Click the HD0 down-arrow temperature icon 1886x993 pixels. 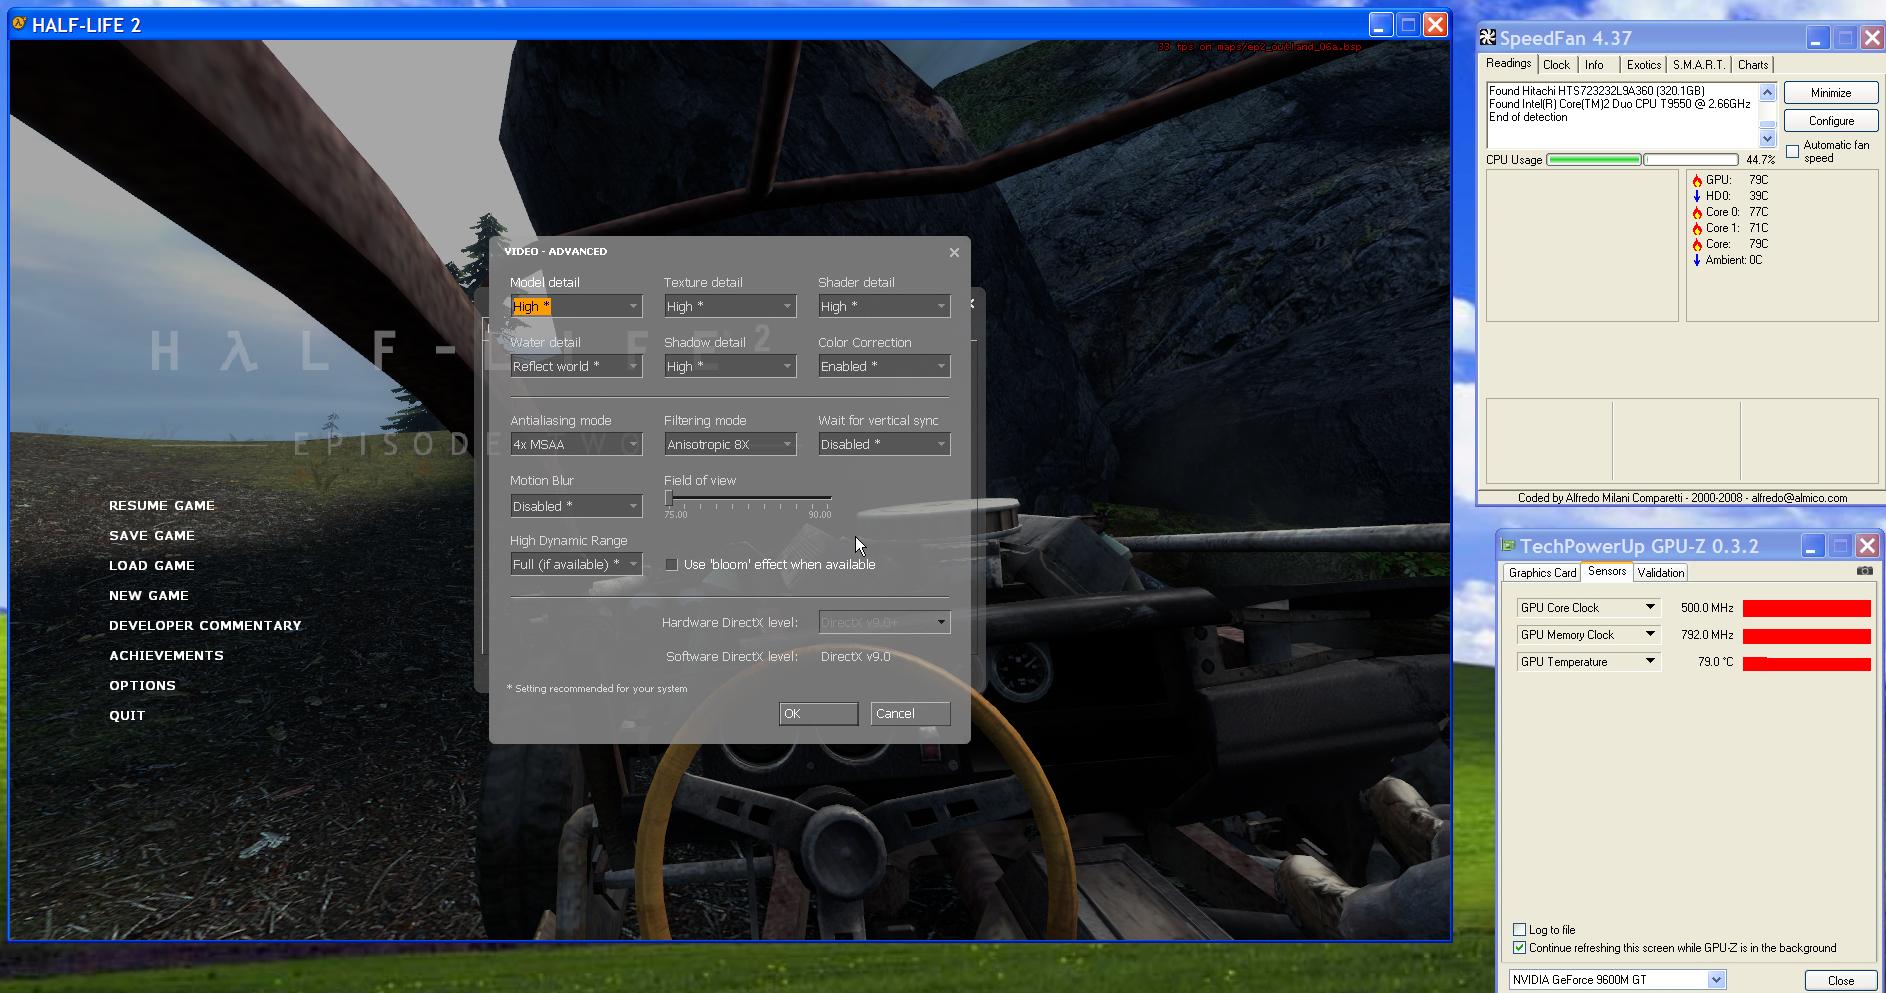pyautogui.click(x=1697, y=197)
